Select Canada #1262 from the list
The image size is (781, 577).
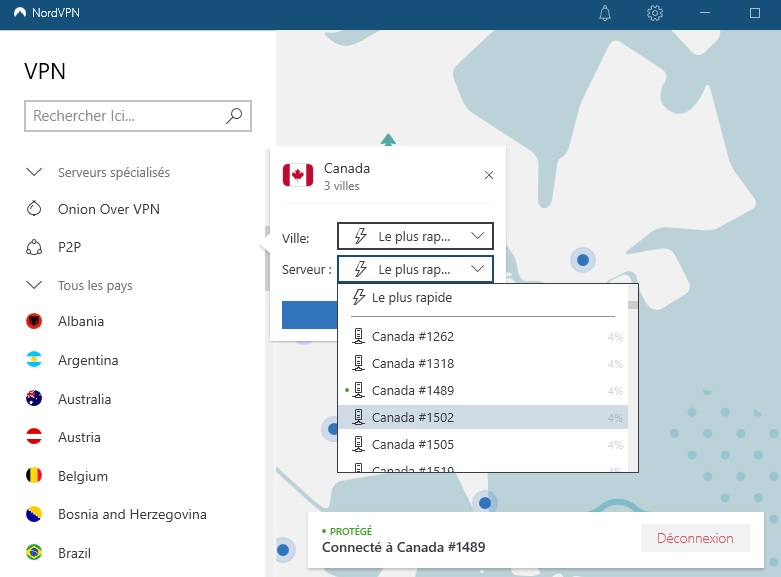(483, 336)
